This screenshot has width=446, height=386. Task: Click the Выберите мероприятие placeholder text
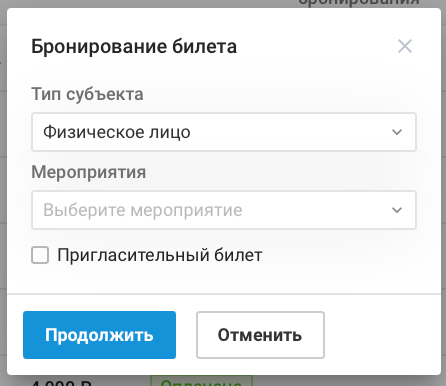pos(143,210)
